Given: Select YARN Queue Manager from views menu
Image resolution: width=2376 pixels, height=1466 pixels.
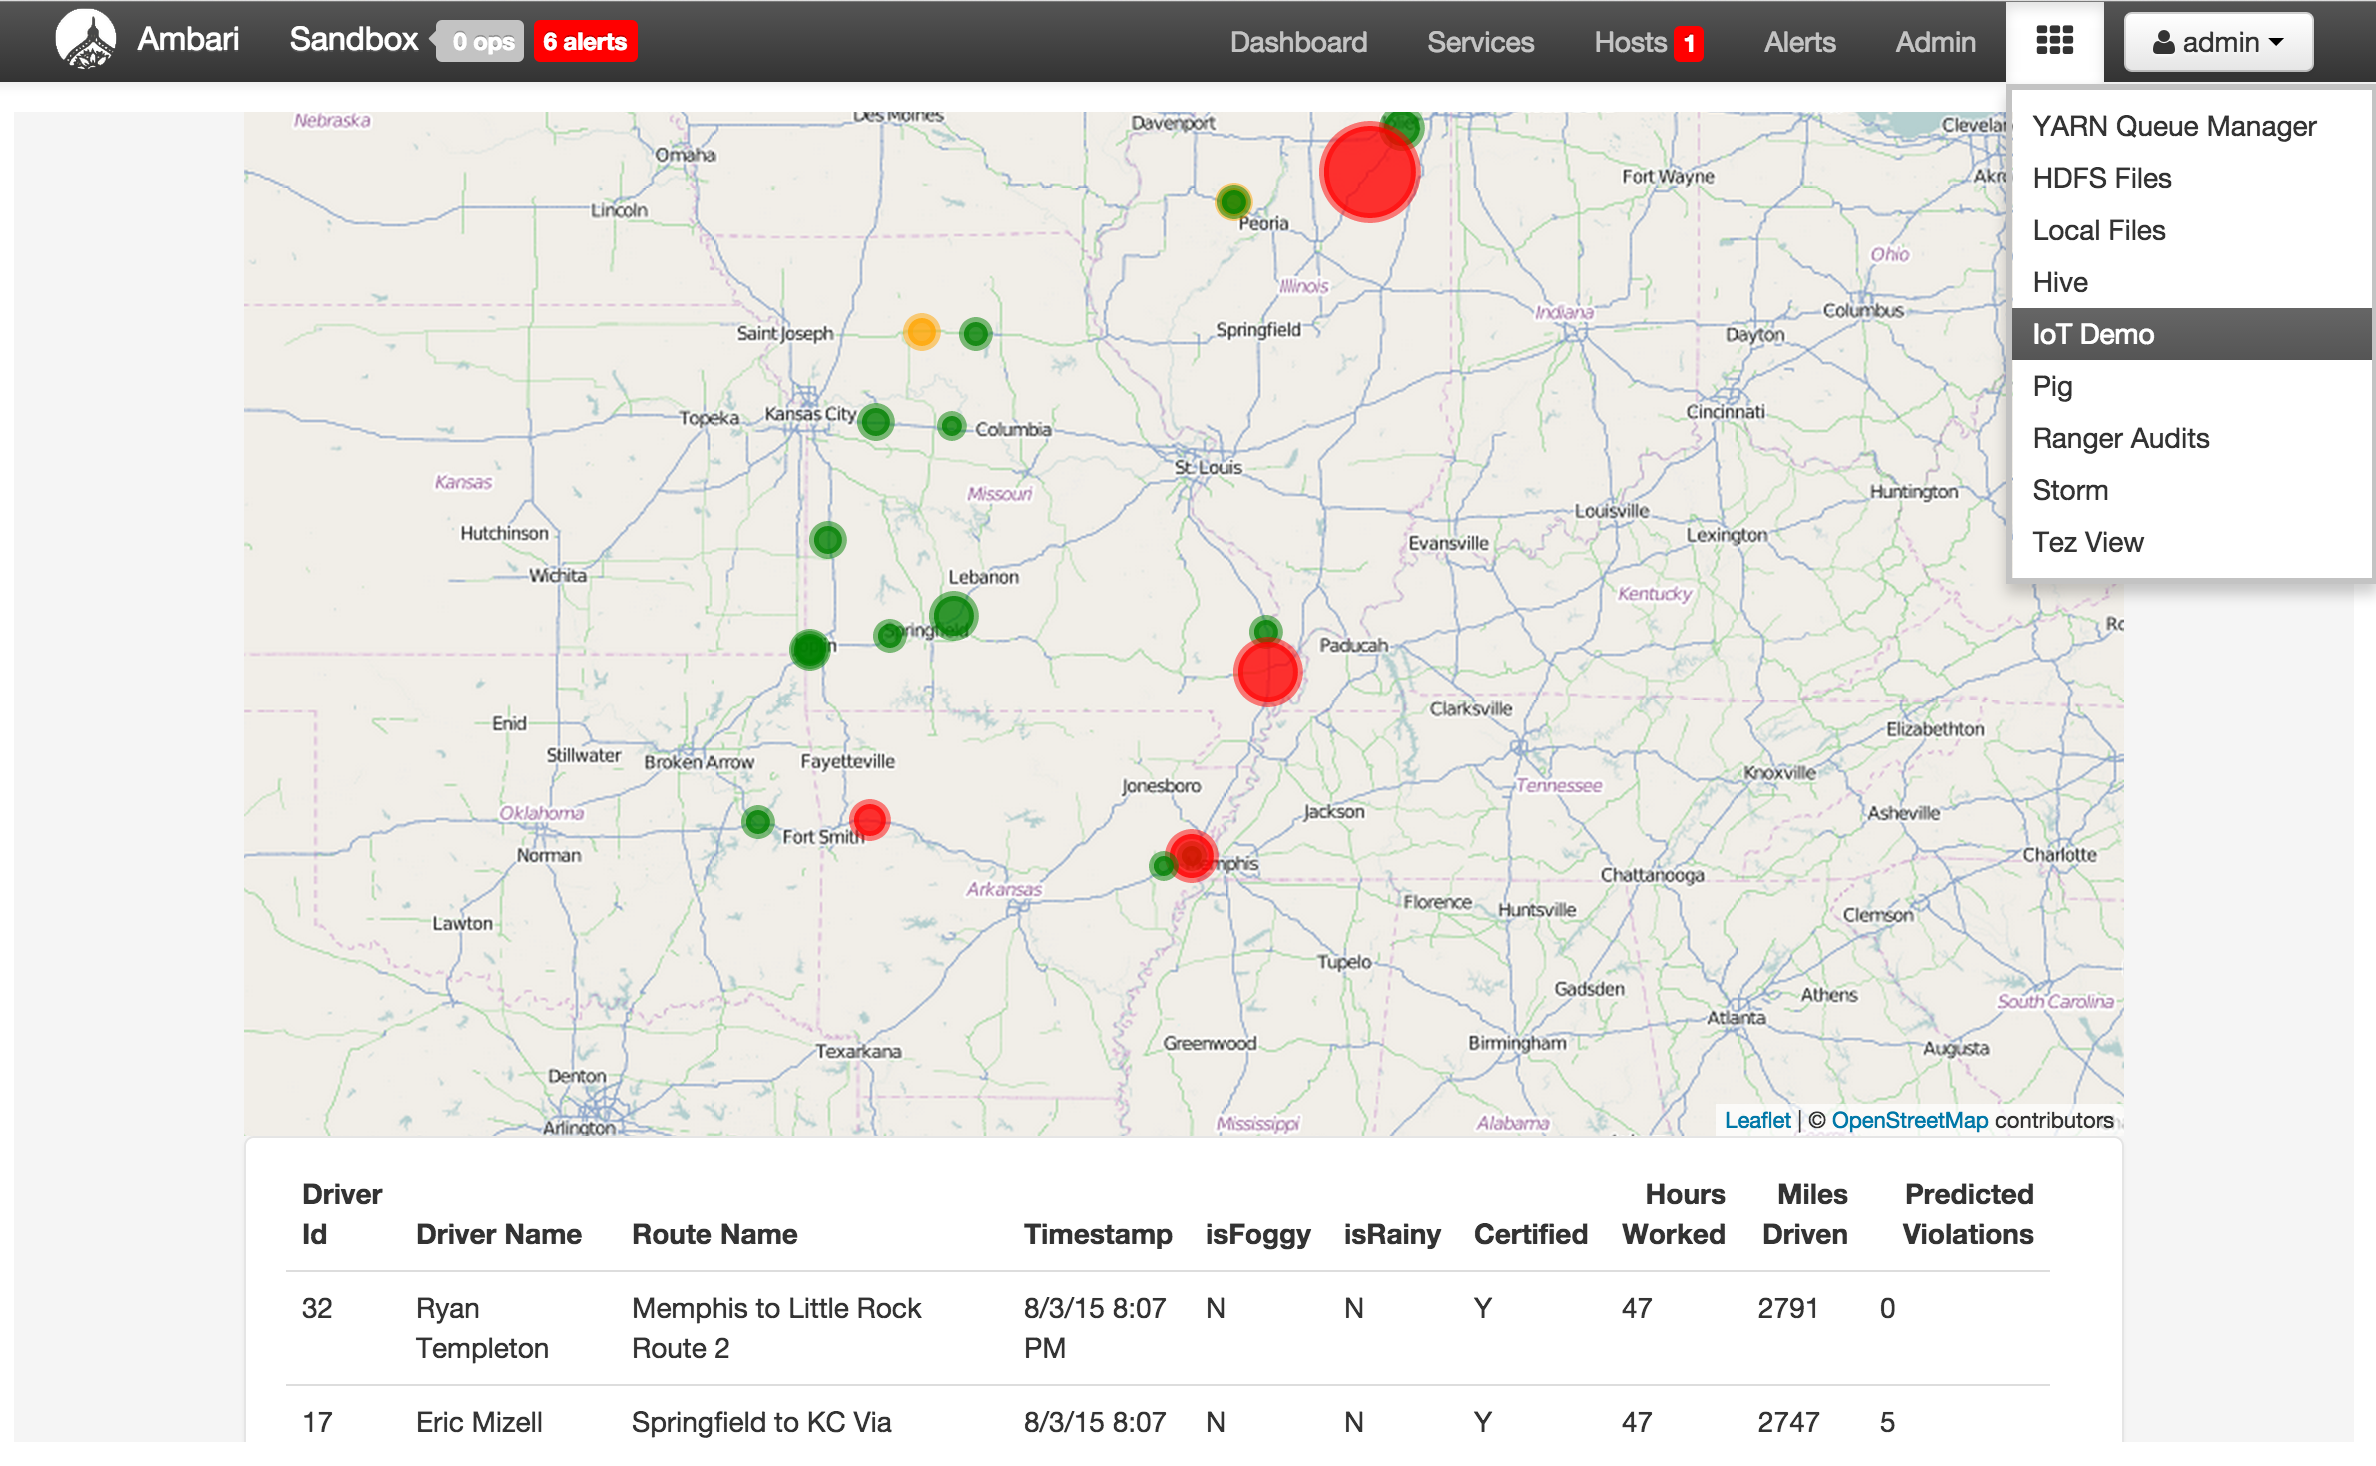Looking at the screenshot, I should coord(2174,126).
